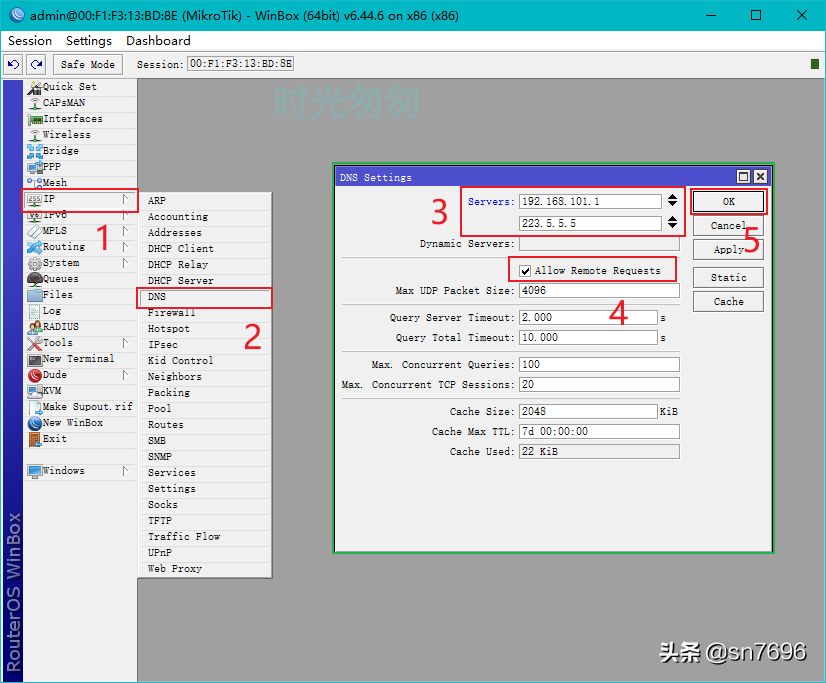Select ARP in IP submenu
The image size is (826, 683).
coord(205,201)
